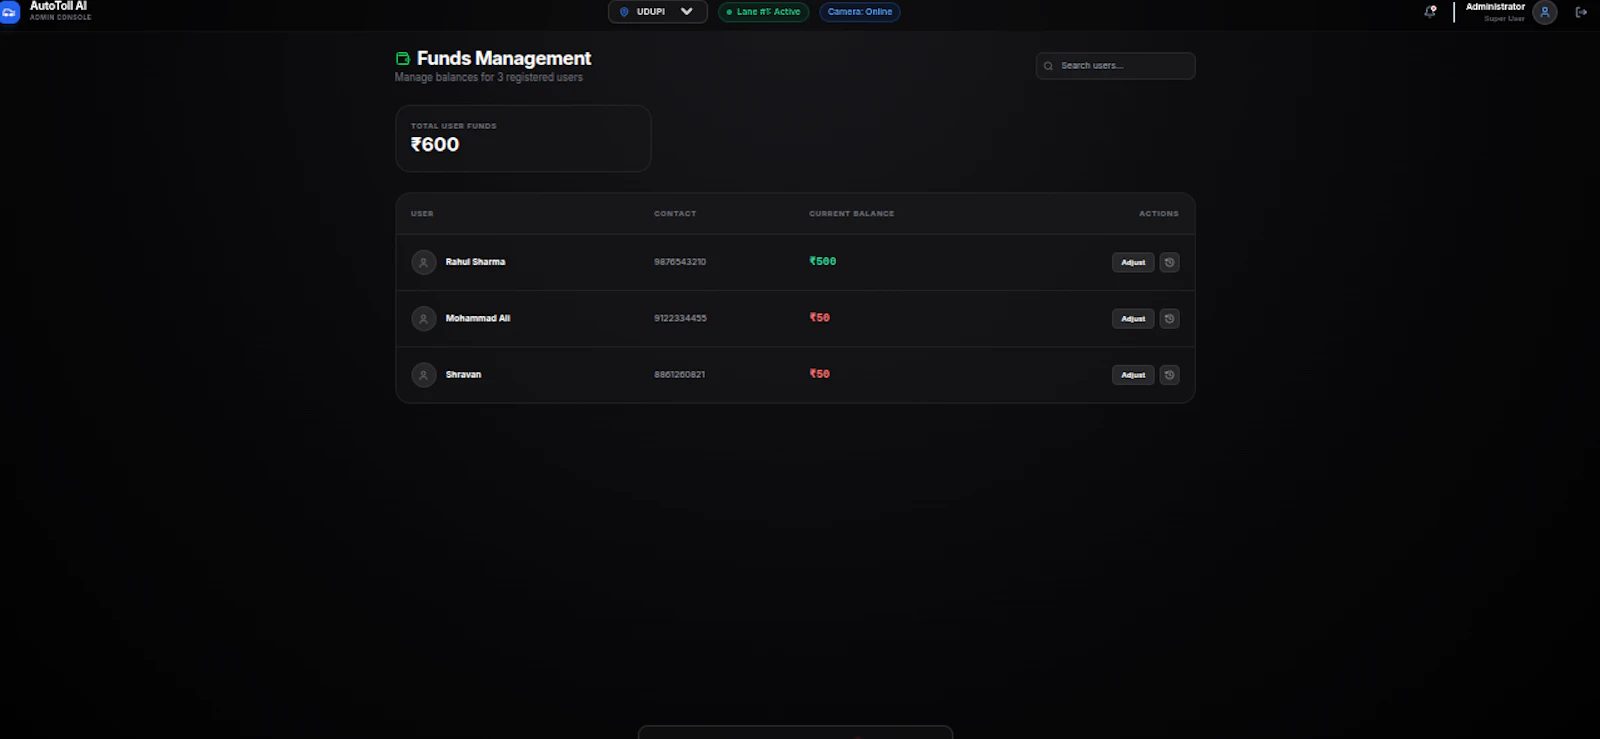Click Shravan's ₹50 balance
1600x739 pixels.
tap(820, 373)
